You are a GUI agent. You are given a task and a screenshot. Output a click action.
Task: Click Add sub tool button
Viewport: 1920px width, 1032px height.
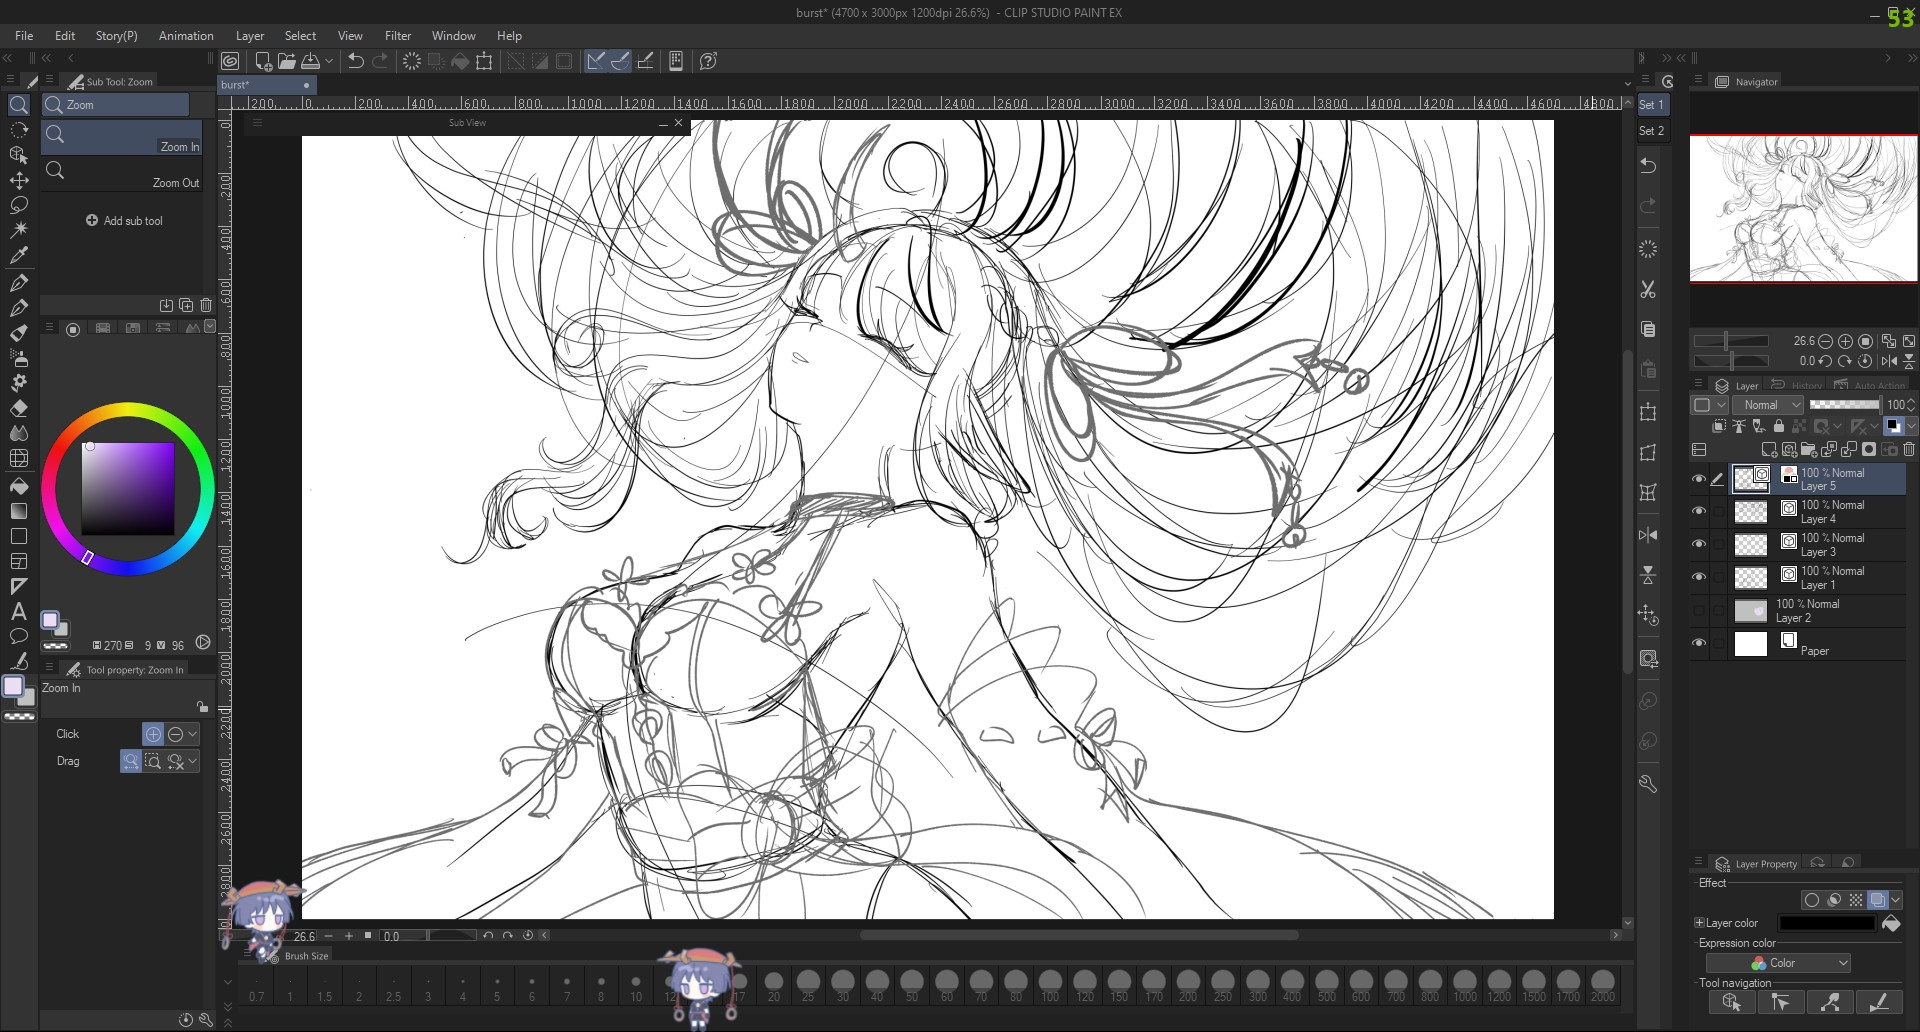pyautogui.click(x=124, y=220)
